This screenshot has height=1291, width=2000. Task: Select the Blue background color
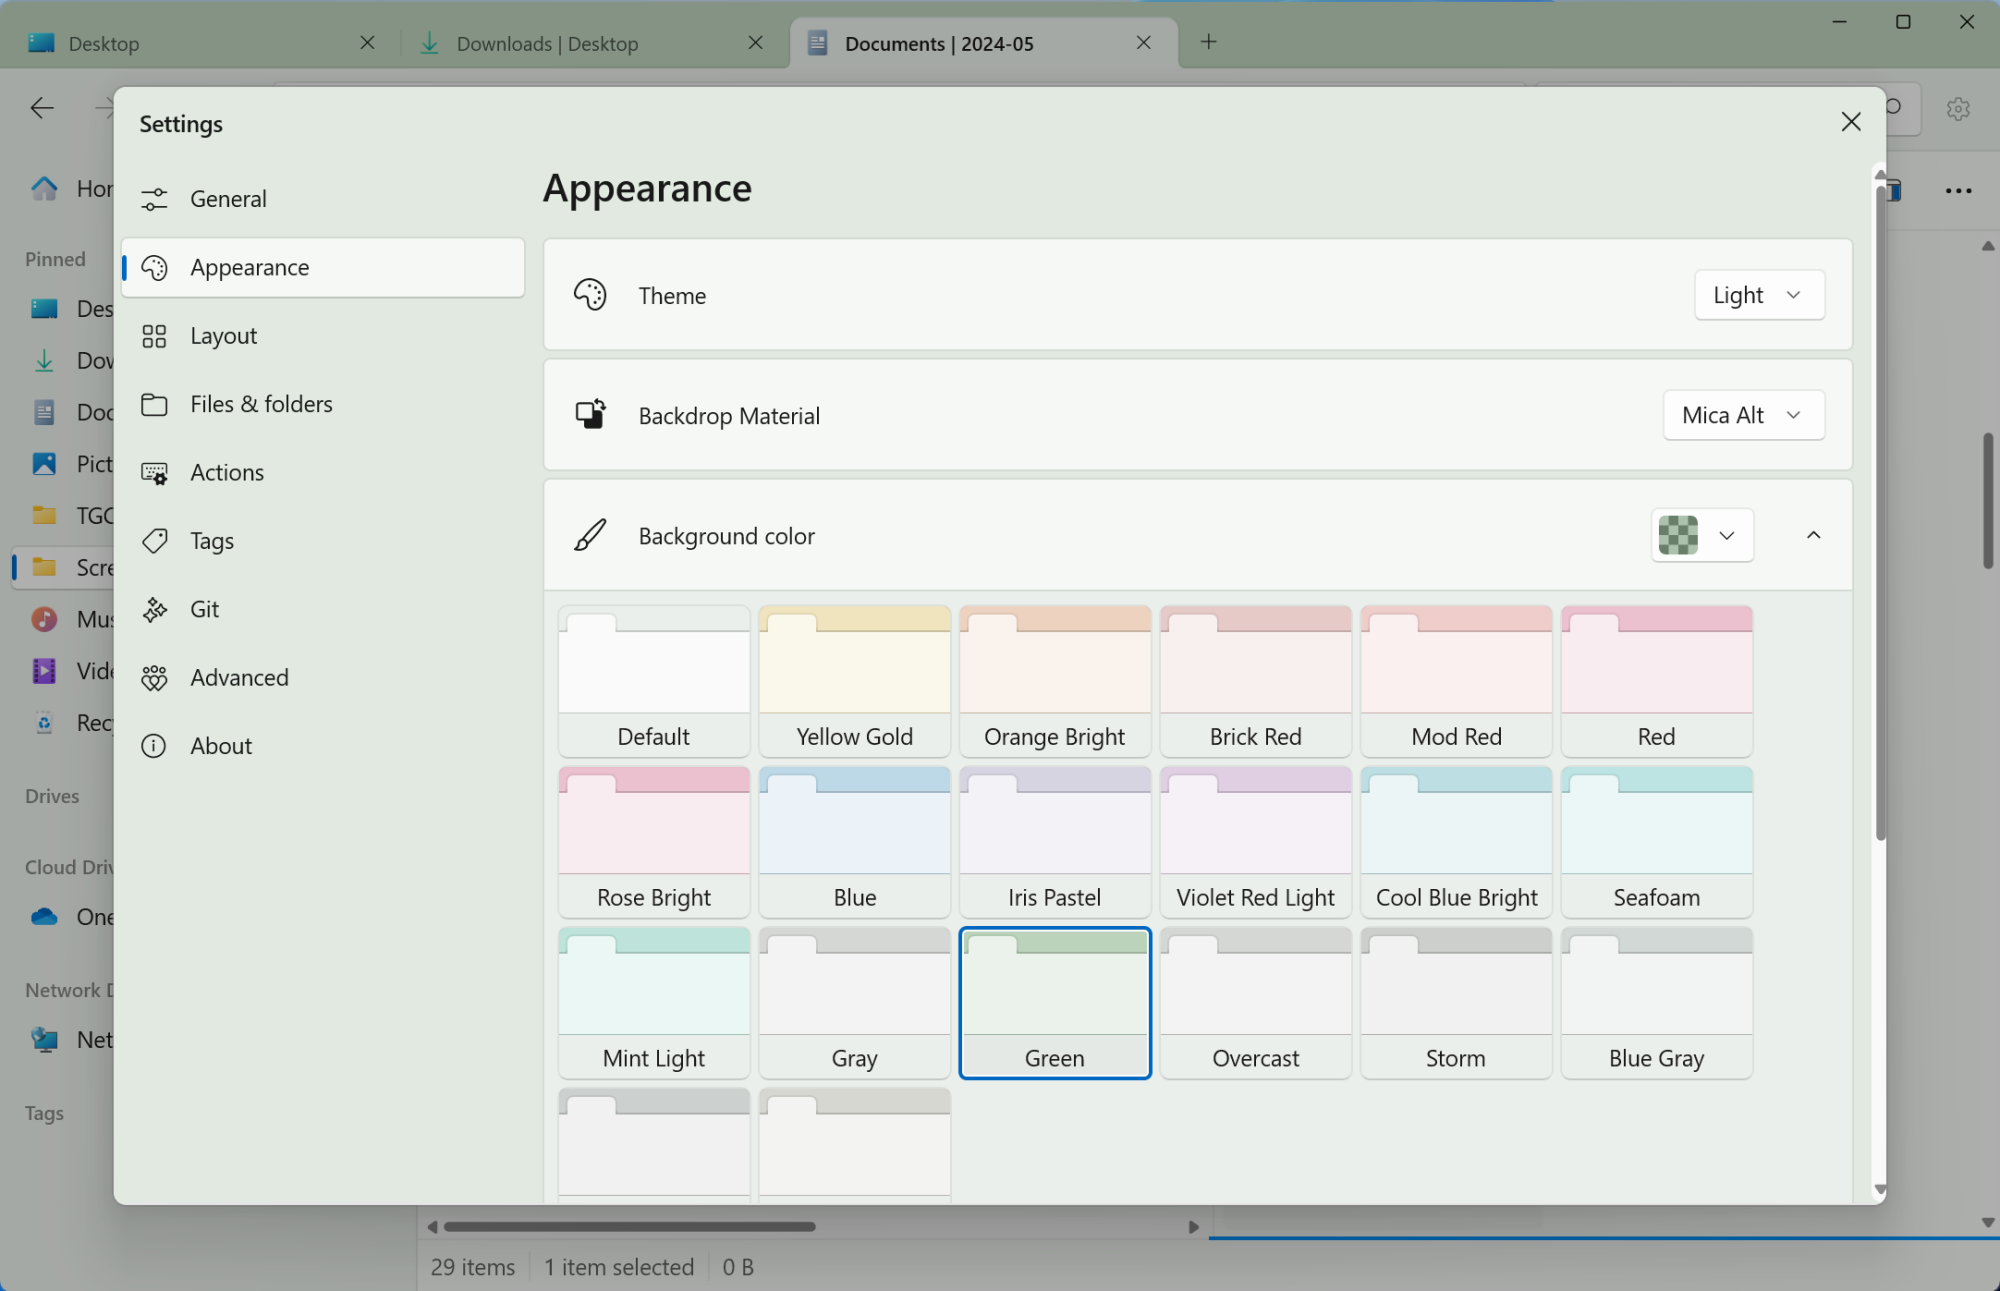click(x=854, y=842)
